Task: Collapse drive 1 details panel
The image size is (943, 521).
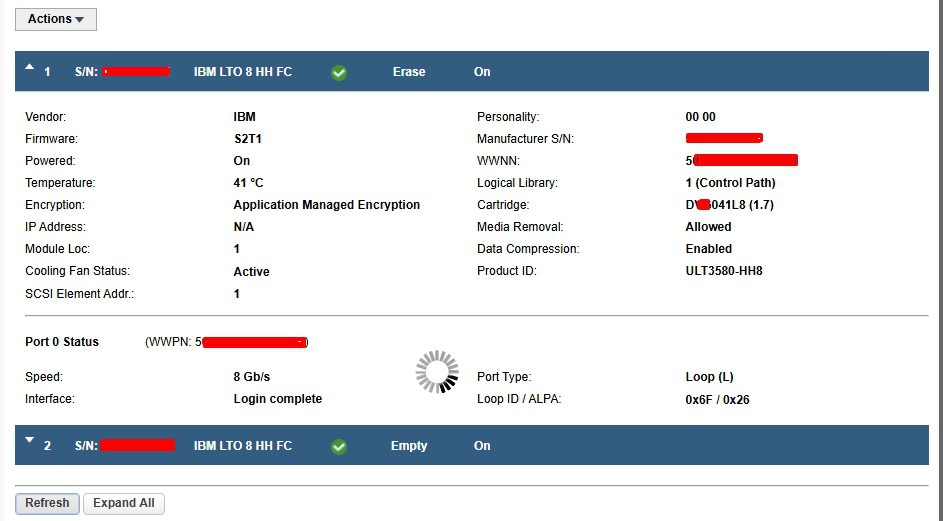Action: [29, 68]
